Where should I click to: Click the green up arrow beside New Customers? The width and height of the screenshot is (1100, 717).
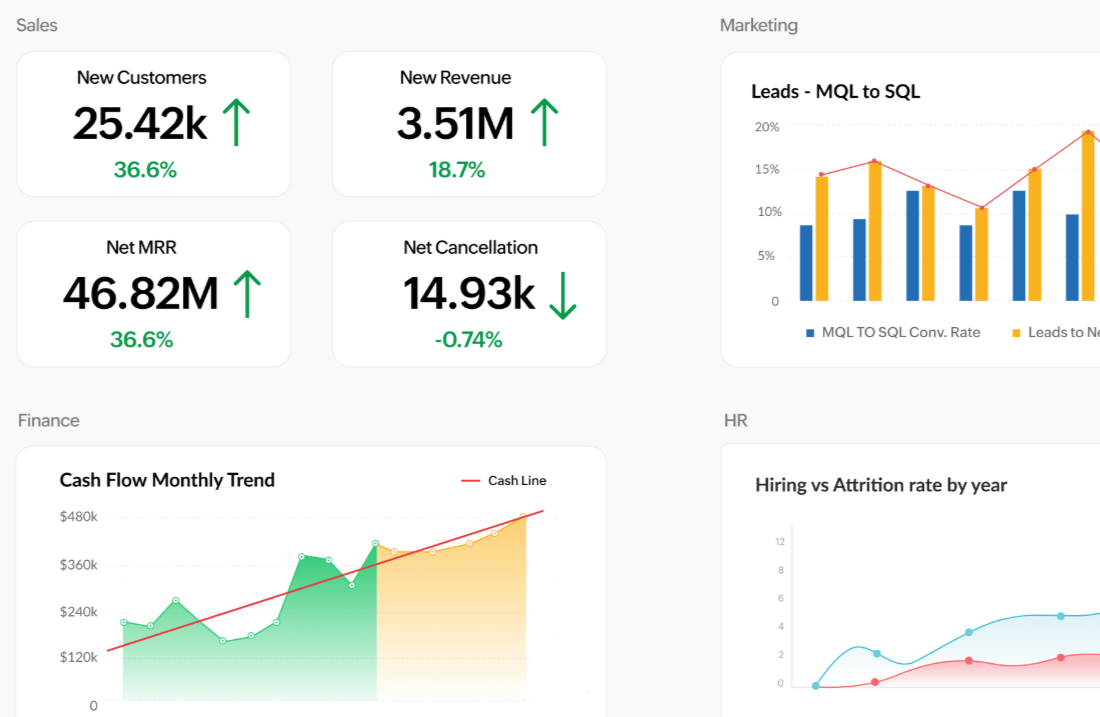[235, 123]
